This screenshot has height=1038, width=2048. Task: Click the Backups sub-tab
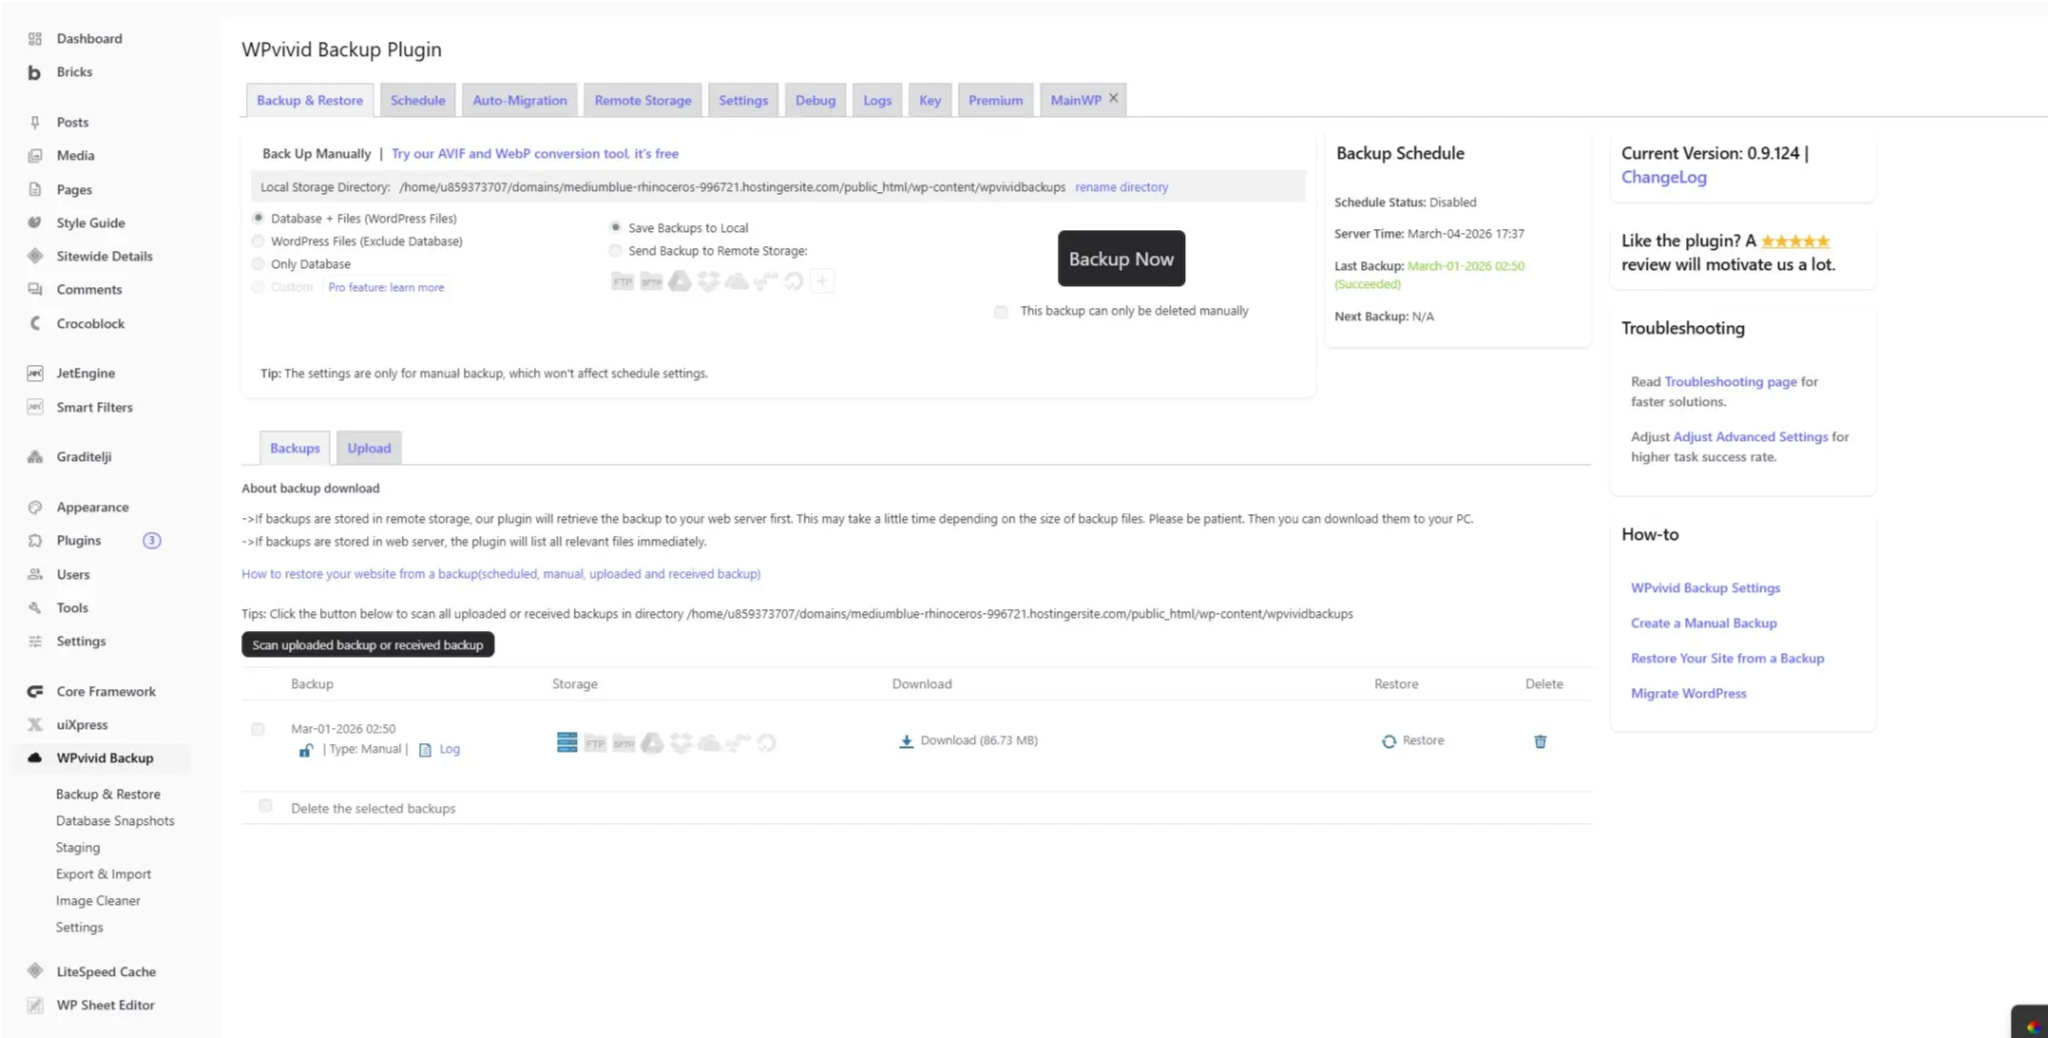tap(295, 448)
